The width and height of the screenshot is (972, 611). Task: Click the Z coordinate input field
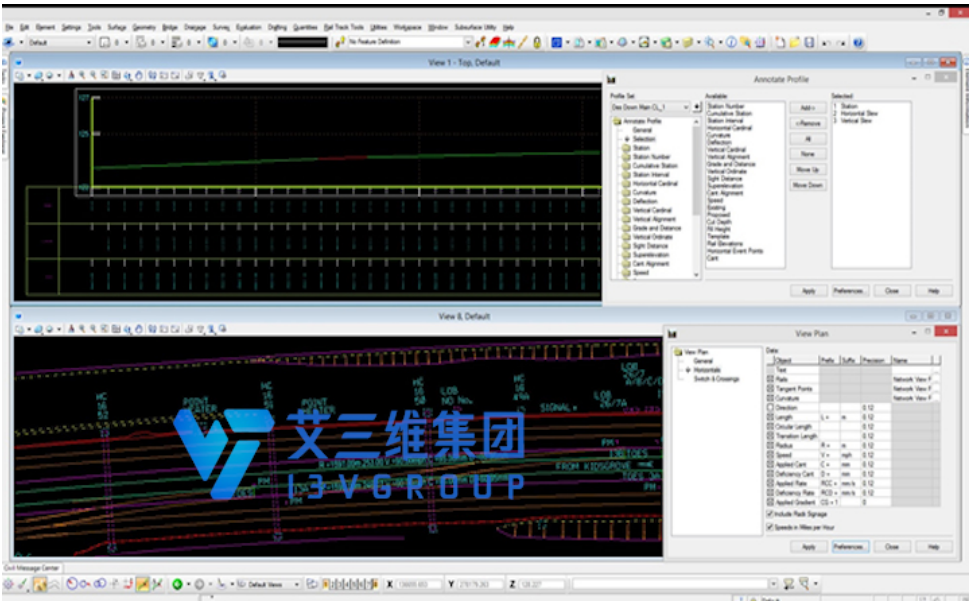[541, 584]
